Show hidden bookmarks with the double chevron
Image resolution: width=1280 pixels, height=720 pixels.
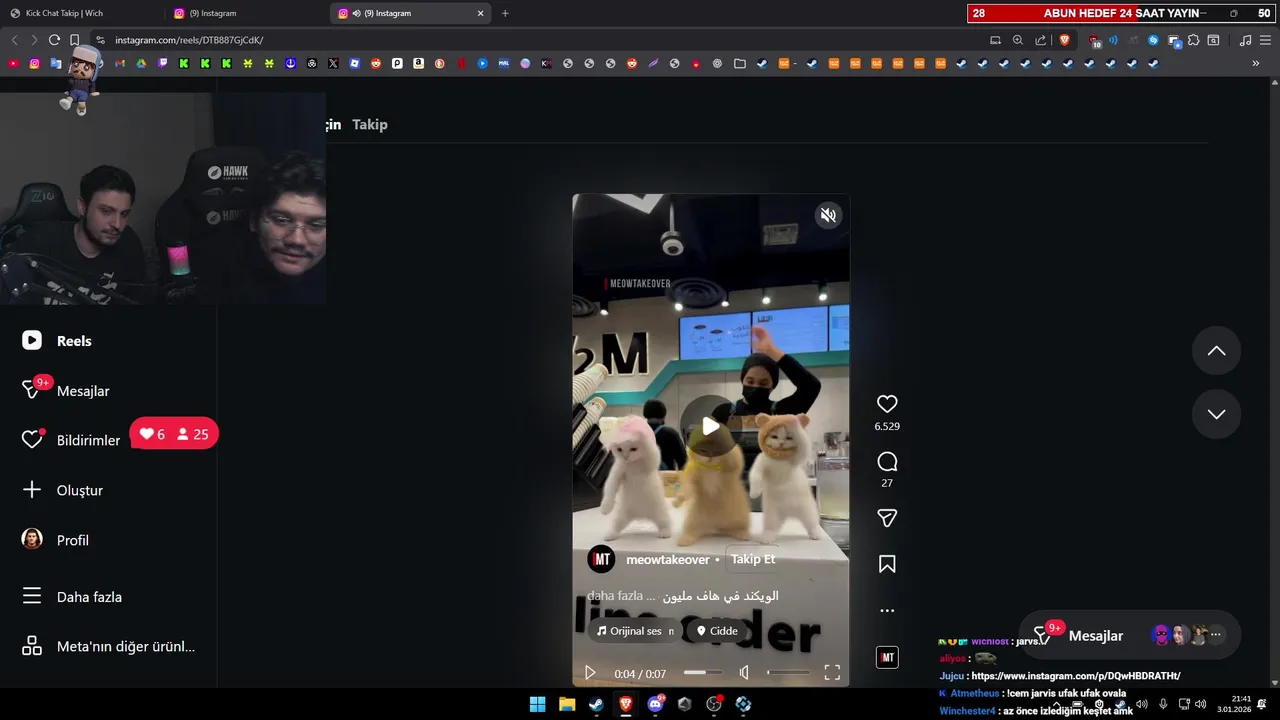(x=1256, y=63)
